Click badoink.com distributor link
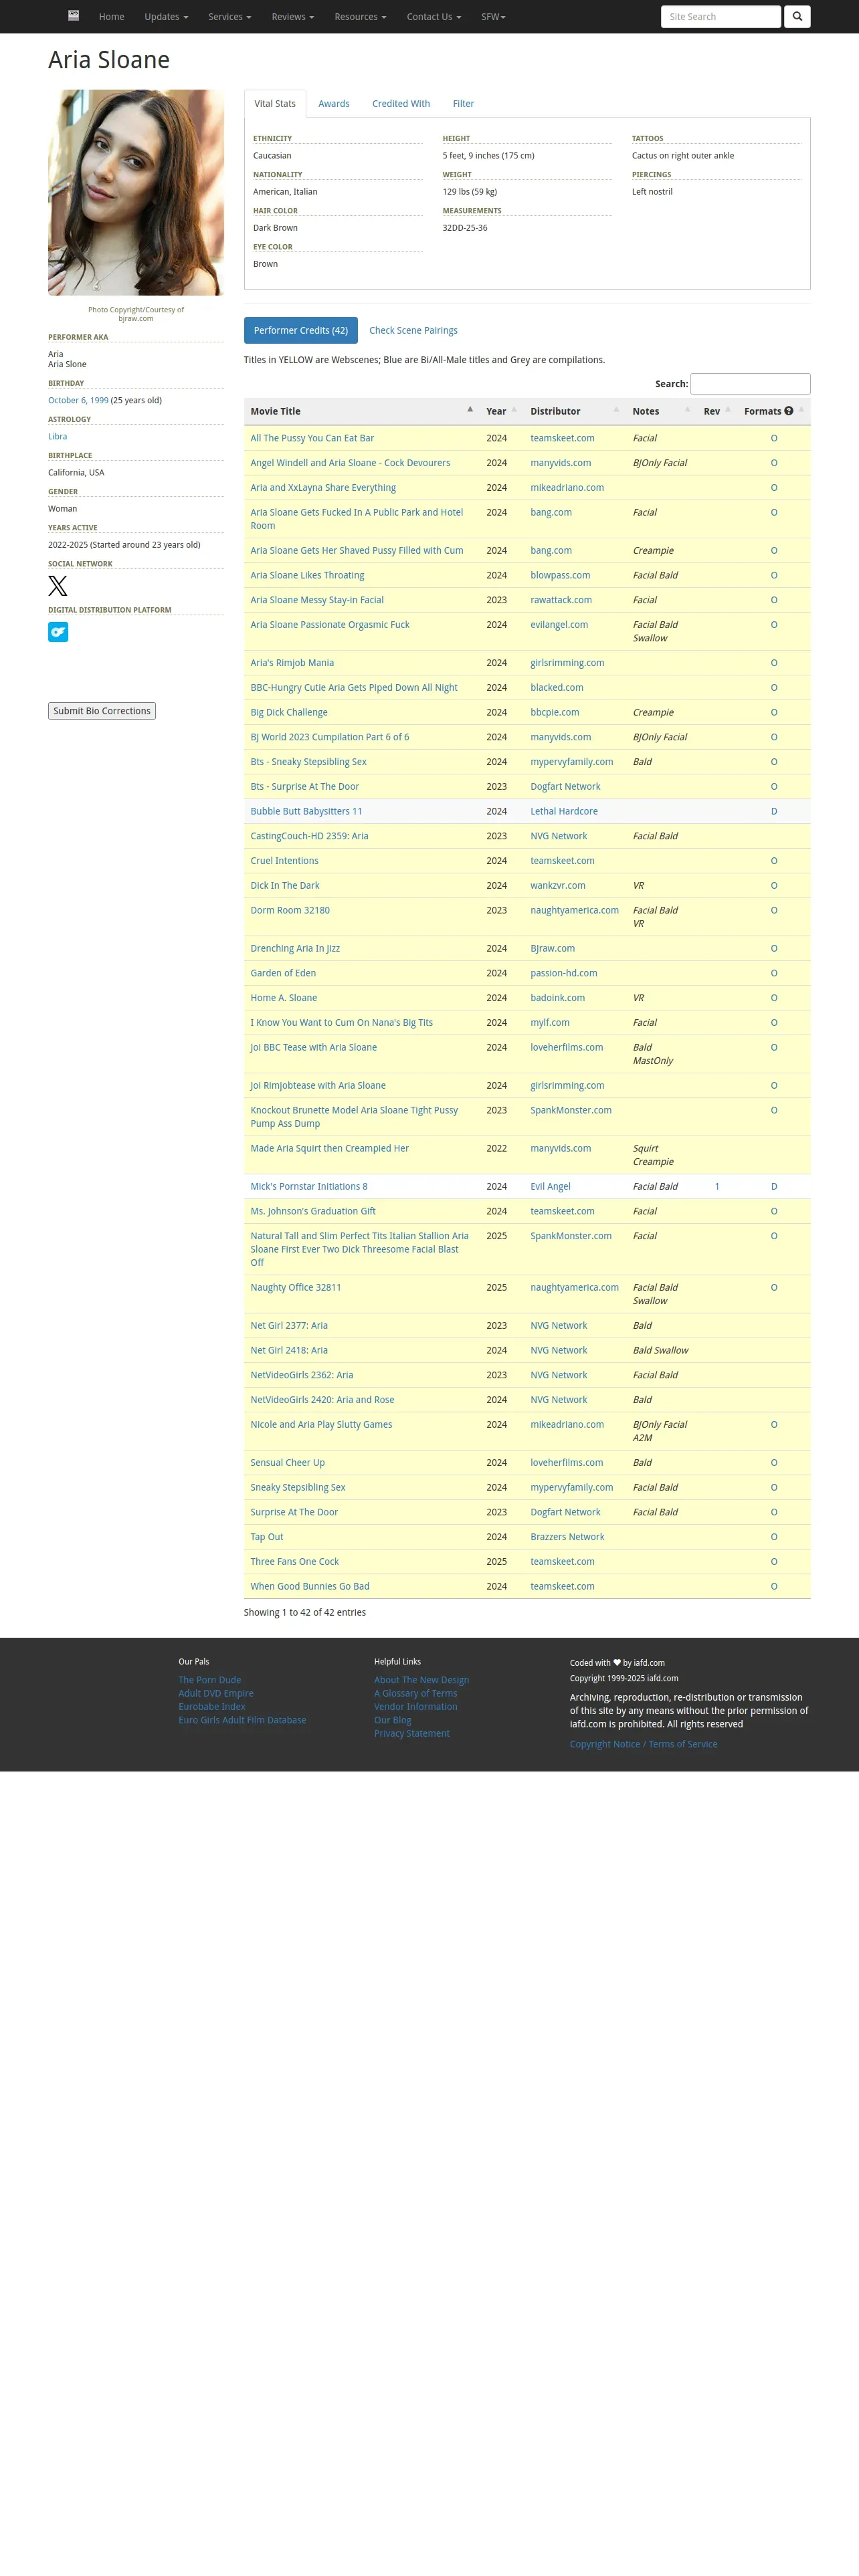Viewport: 859px width, 2576px height. pos(558,998)
